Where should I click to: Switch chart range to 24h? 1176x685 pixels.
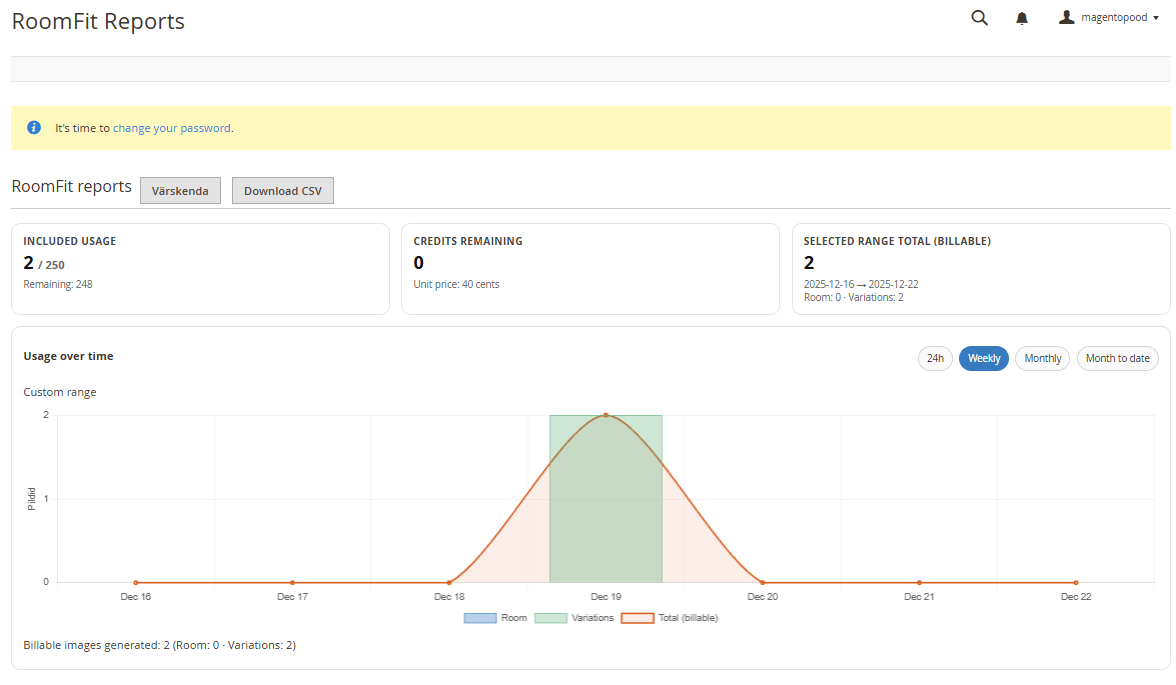(935, 359)
